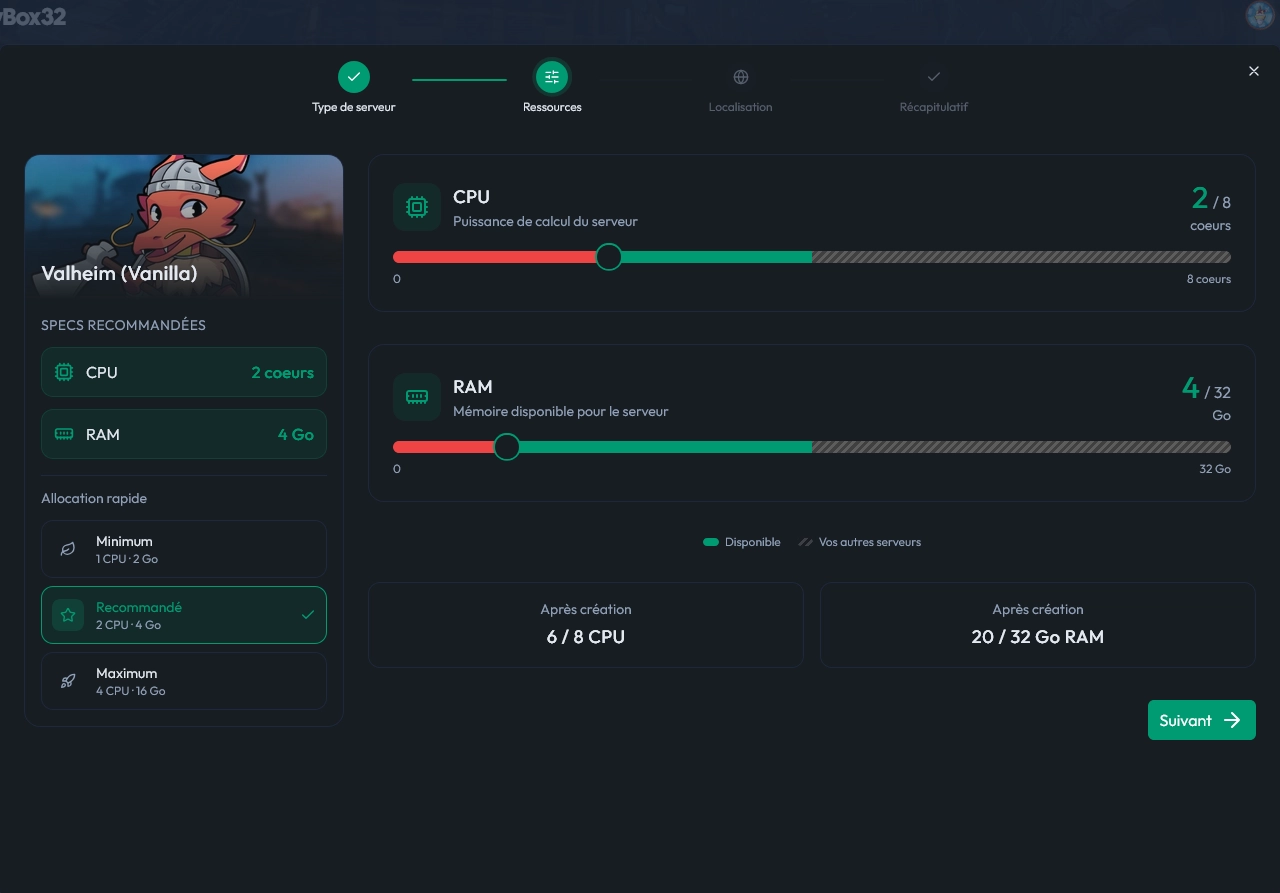The height and width of the screenshot is (893, 1280).
Task: Click the recommended RAM 4 Go spec row
Action: point(184,434)
